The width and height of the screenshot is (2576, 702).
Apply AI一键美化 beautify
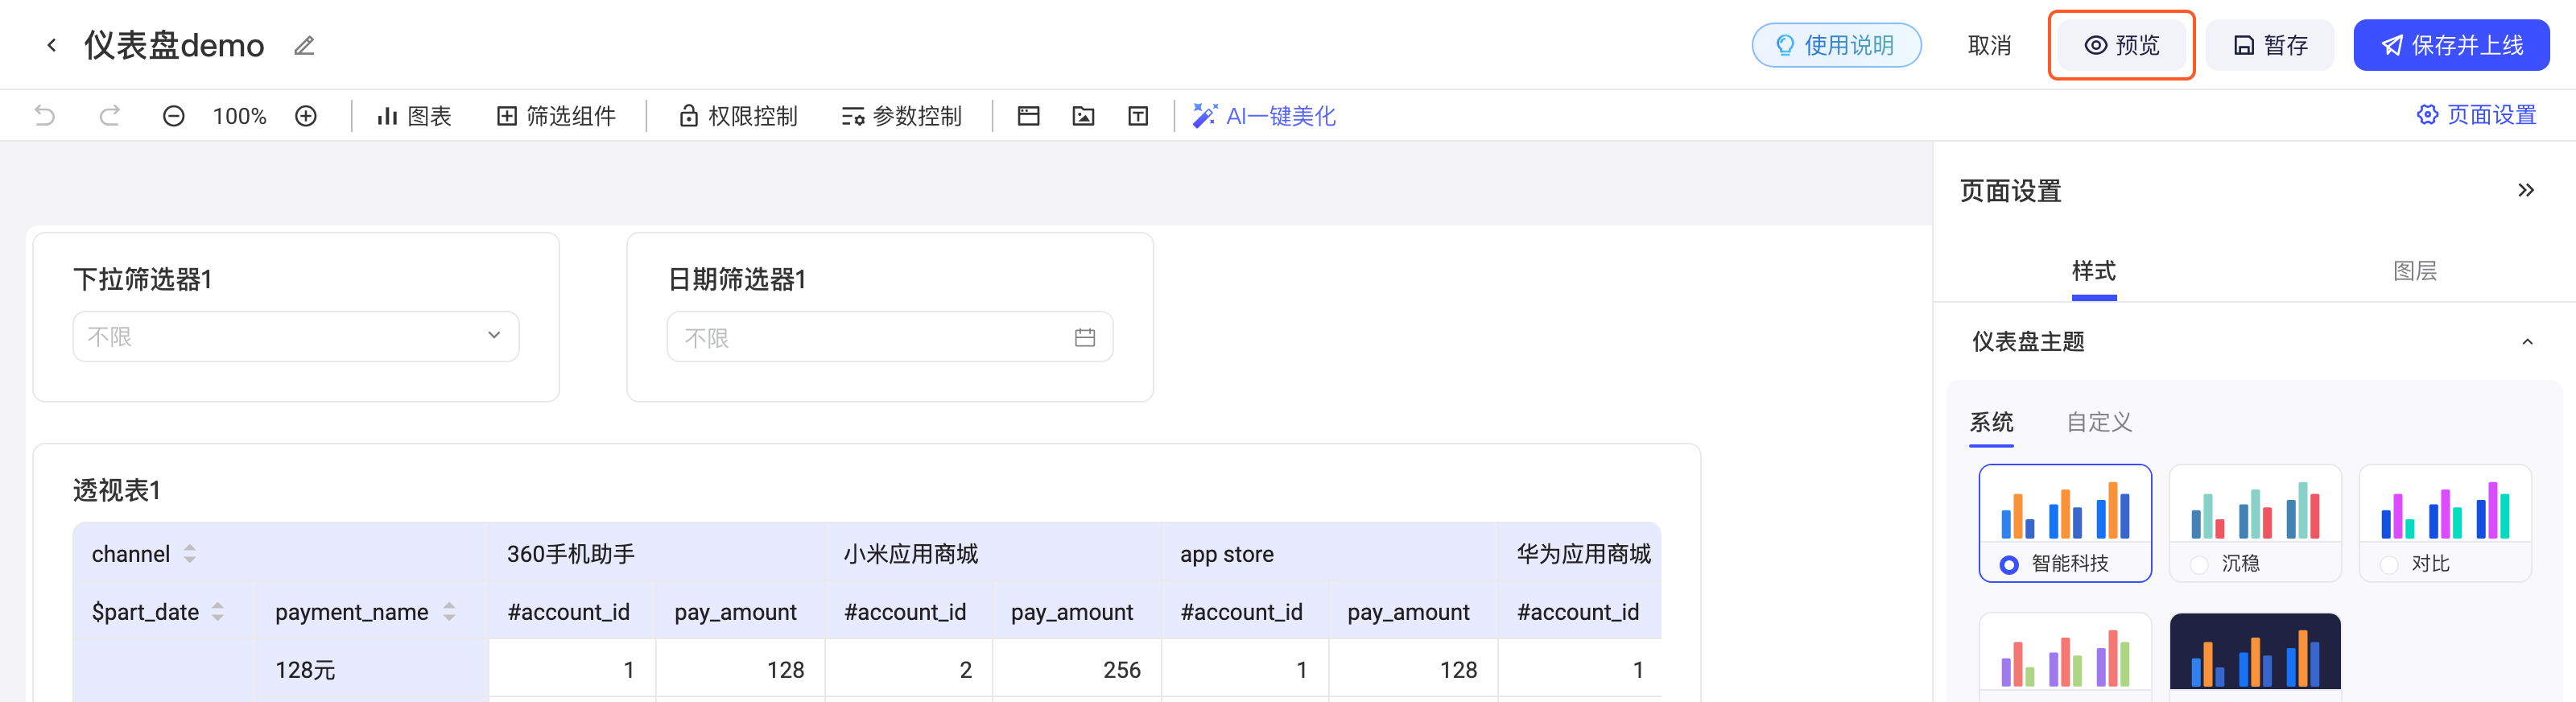coord(1264,116)
